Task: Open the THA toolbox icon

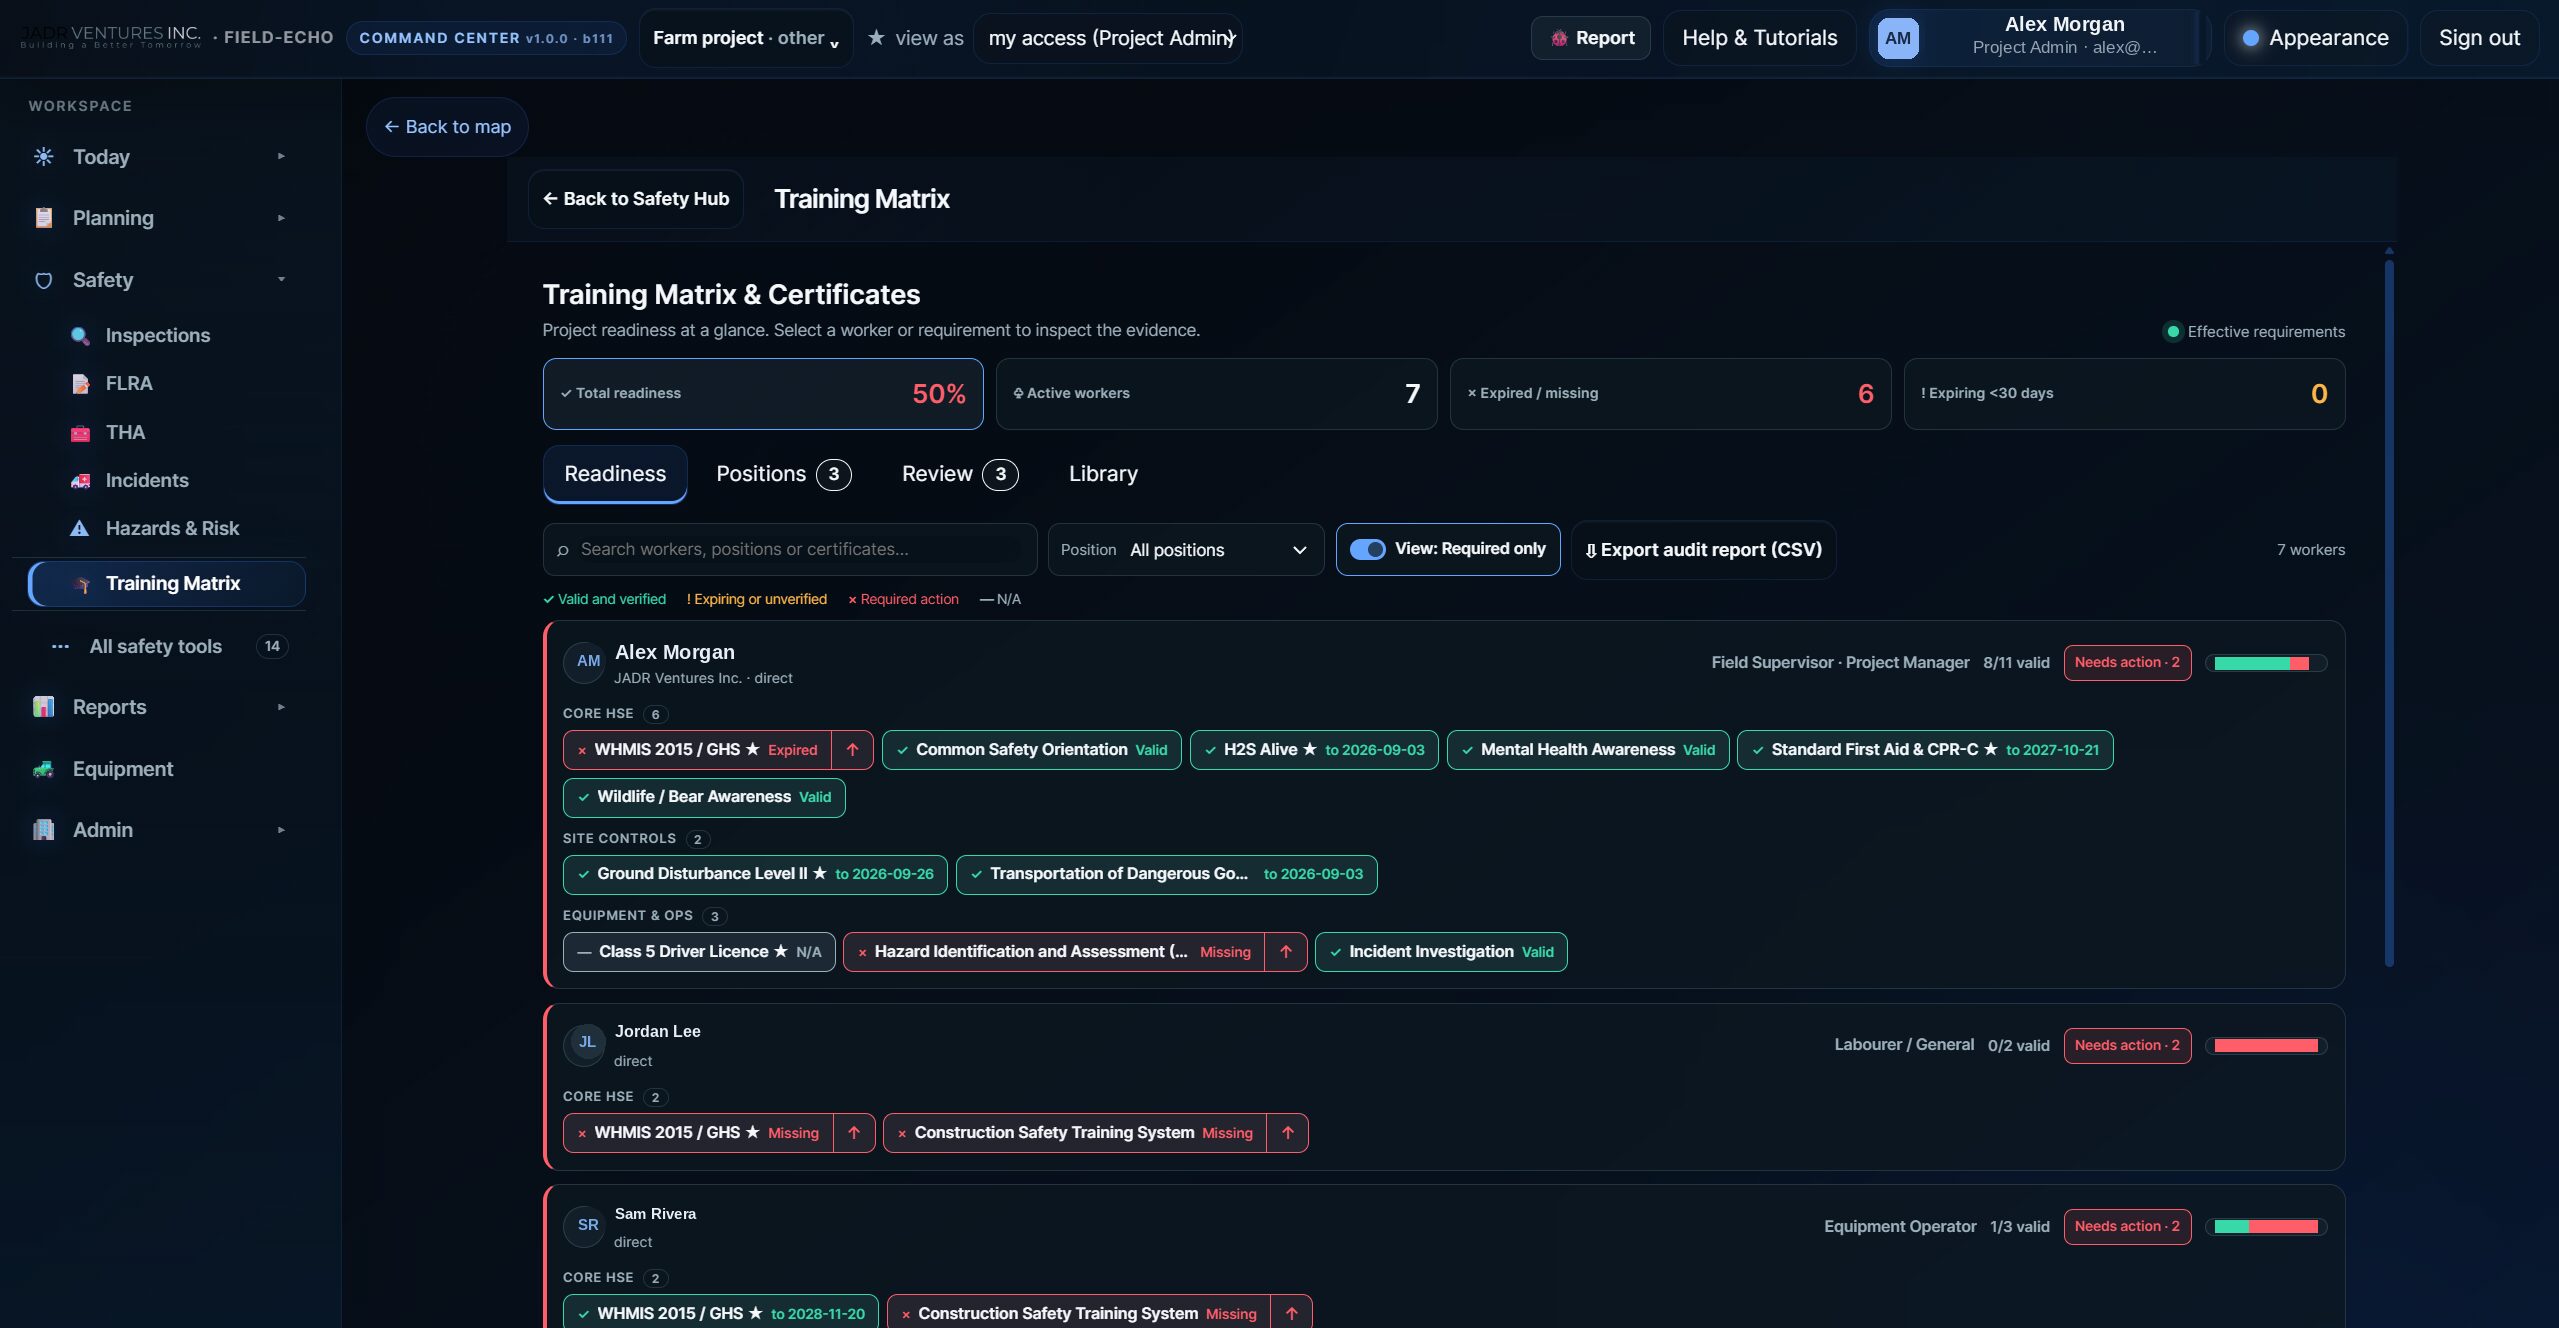Action: [80, 432]
